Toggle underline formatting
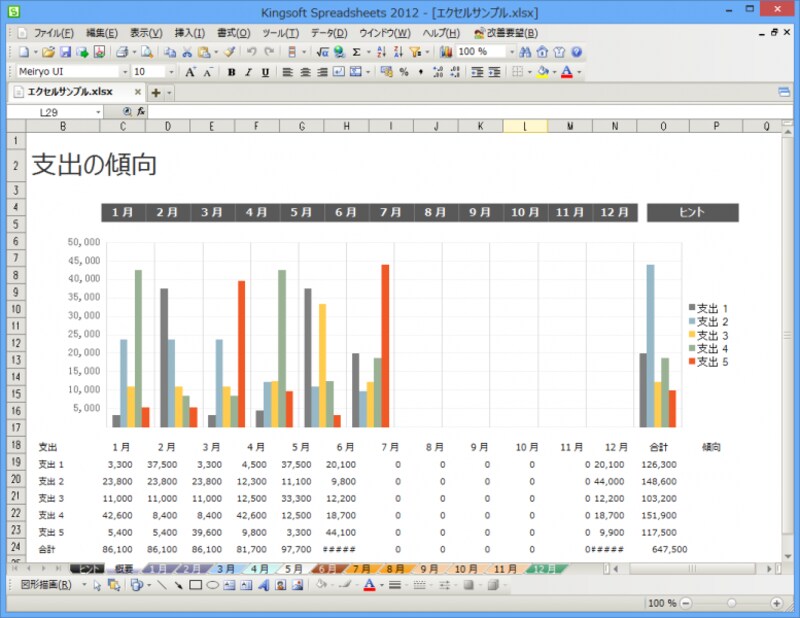Screen dimensions: 800x618 [x=264, y=72]
